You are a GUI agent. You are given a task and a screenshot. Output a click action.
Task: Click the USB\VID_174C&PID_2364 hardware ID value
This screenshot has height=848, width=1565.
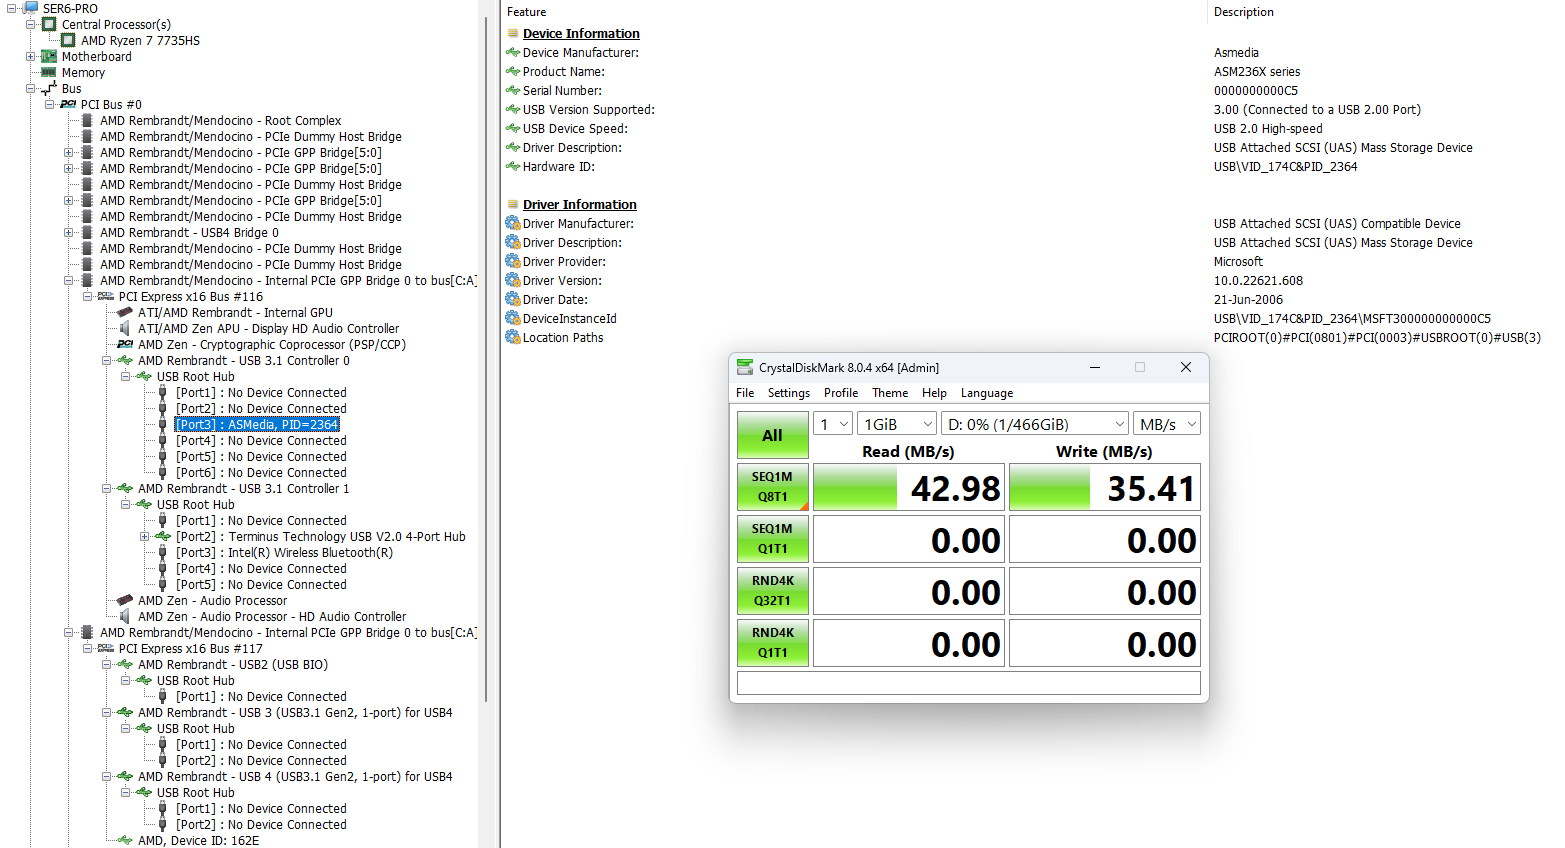click(1285, 166)
